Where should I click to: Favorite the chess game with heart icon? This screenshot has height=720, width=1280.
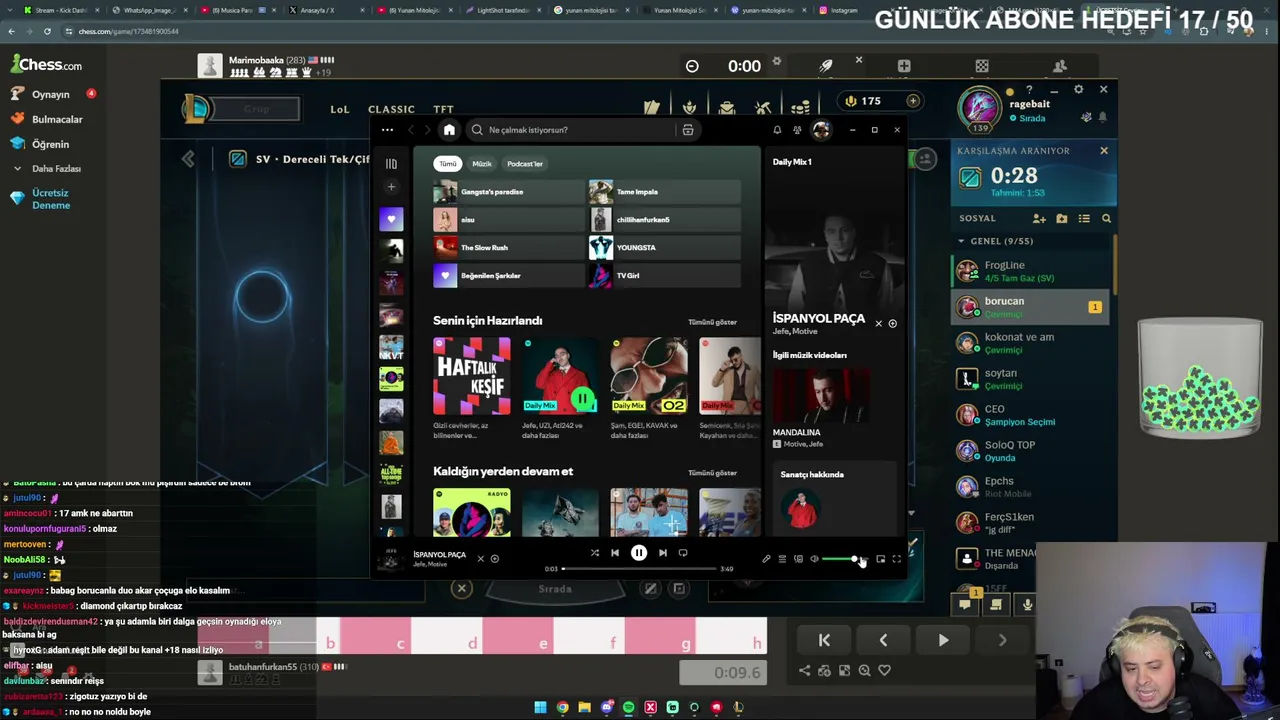[x=884, y=671]
